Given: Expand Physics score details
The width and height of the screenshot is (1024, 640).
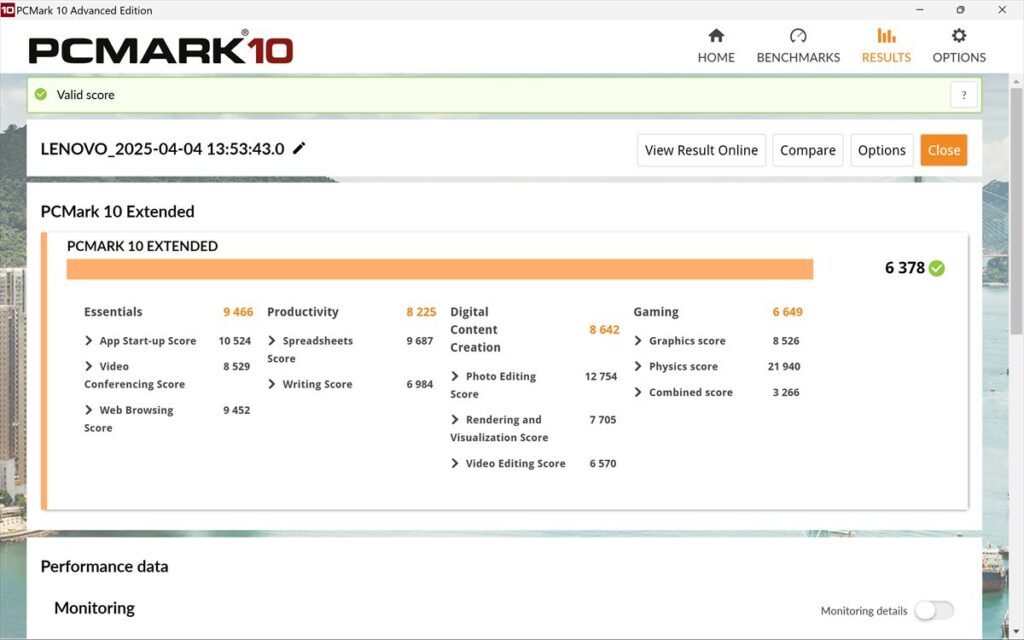Looking at the screenshot, I should [638, 366].
